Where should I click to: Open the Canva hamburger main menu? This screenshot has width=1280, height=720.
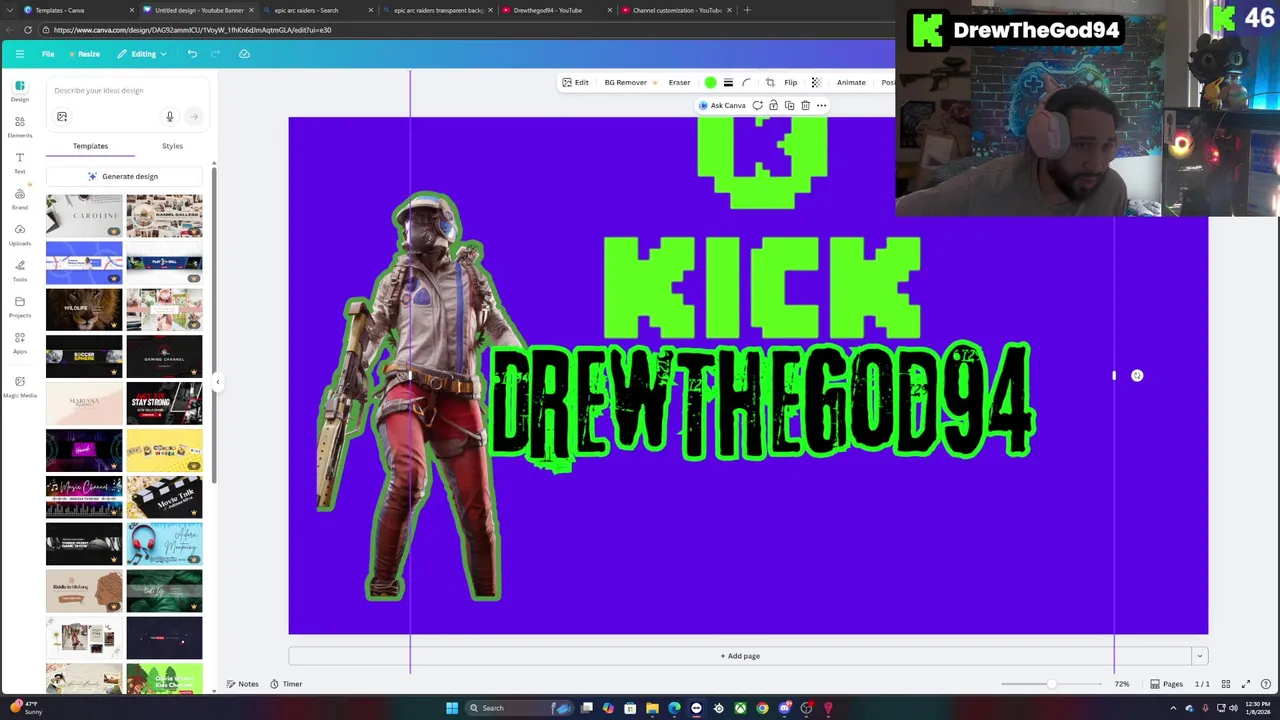point(19,54)
